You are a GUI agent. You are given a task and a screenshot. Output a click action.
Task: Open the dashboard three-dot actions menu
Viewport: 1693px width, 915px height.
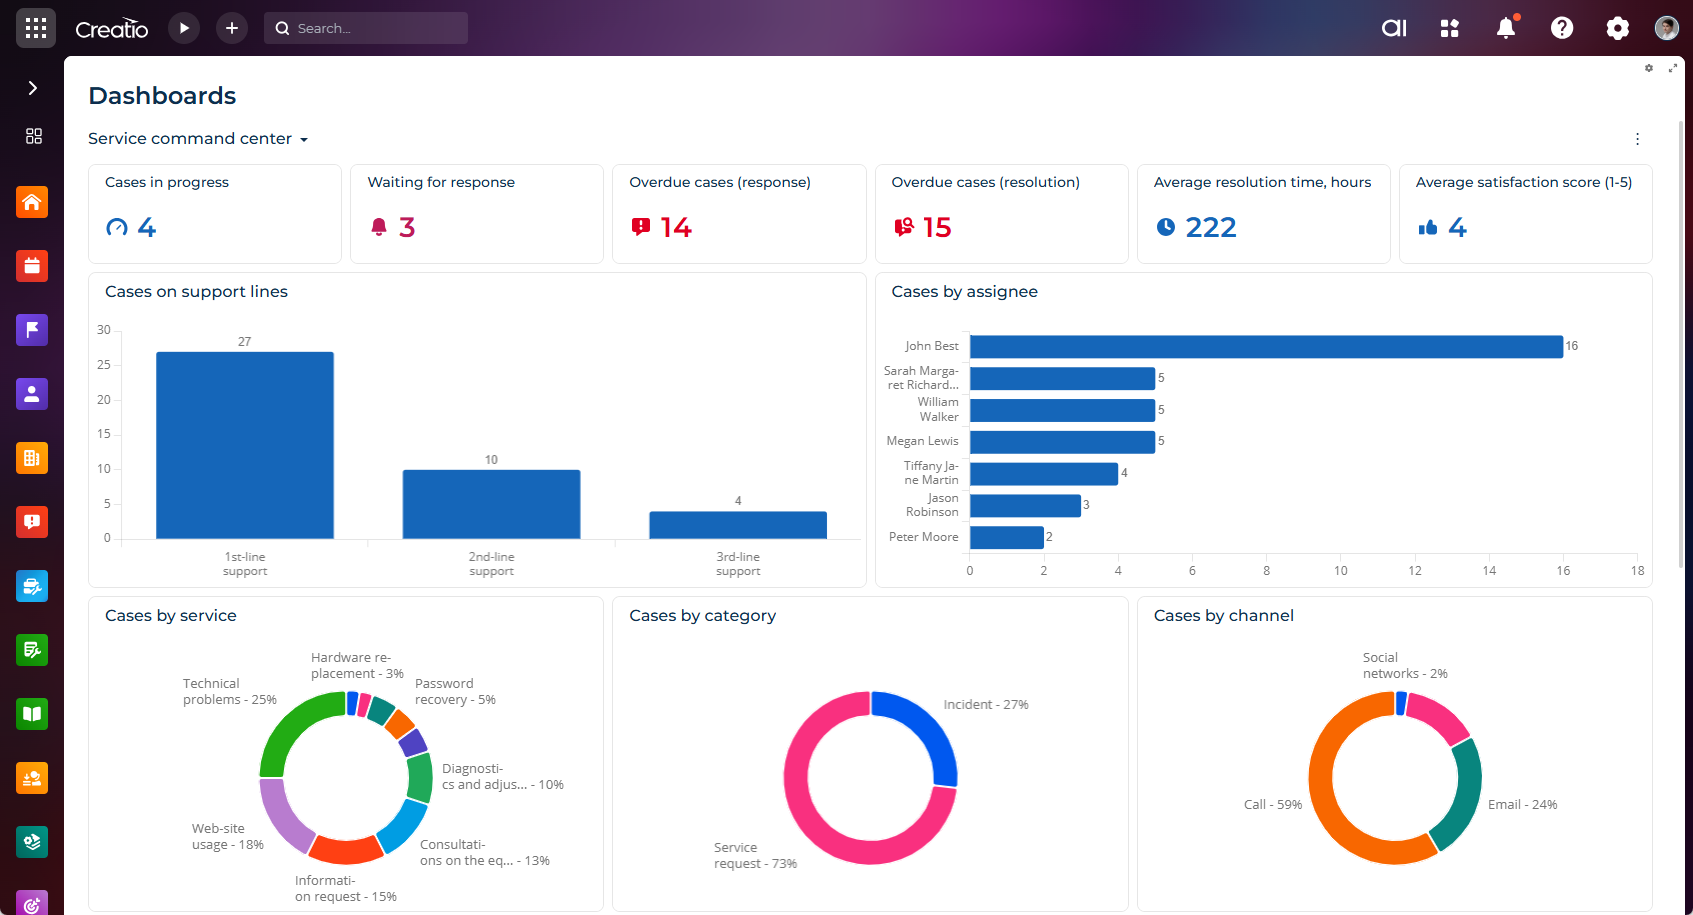click(1637, 139)
